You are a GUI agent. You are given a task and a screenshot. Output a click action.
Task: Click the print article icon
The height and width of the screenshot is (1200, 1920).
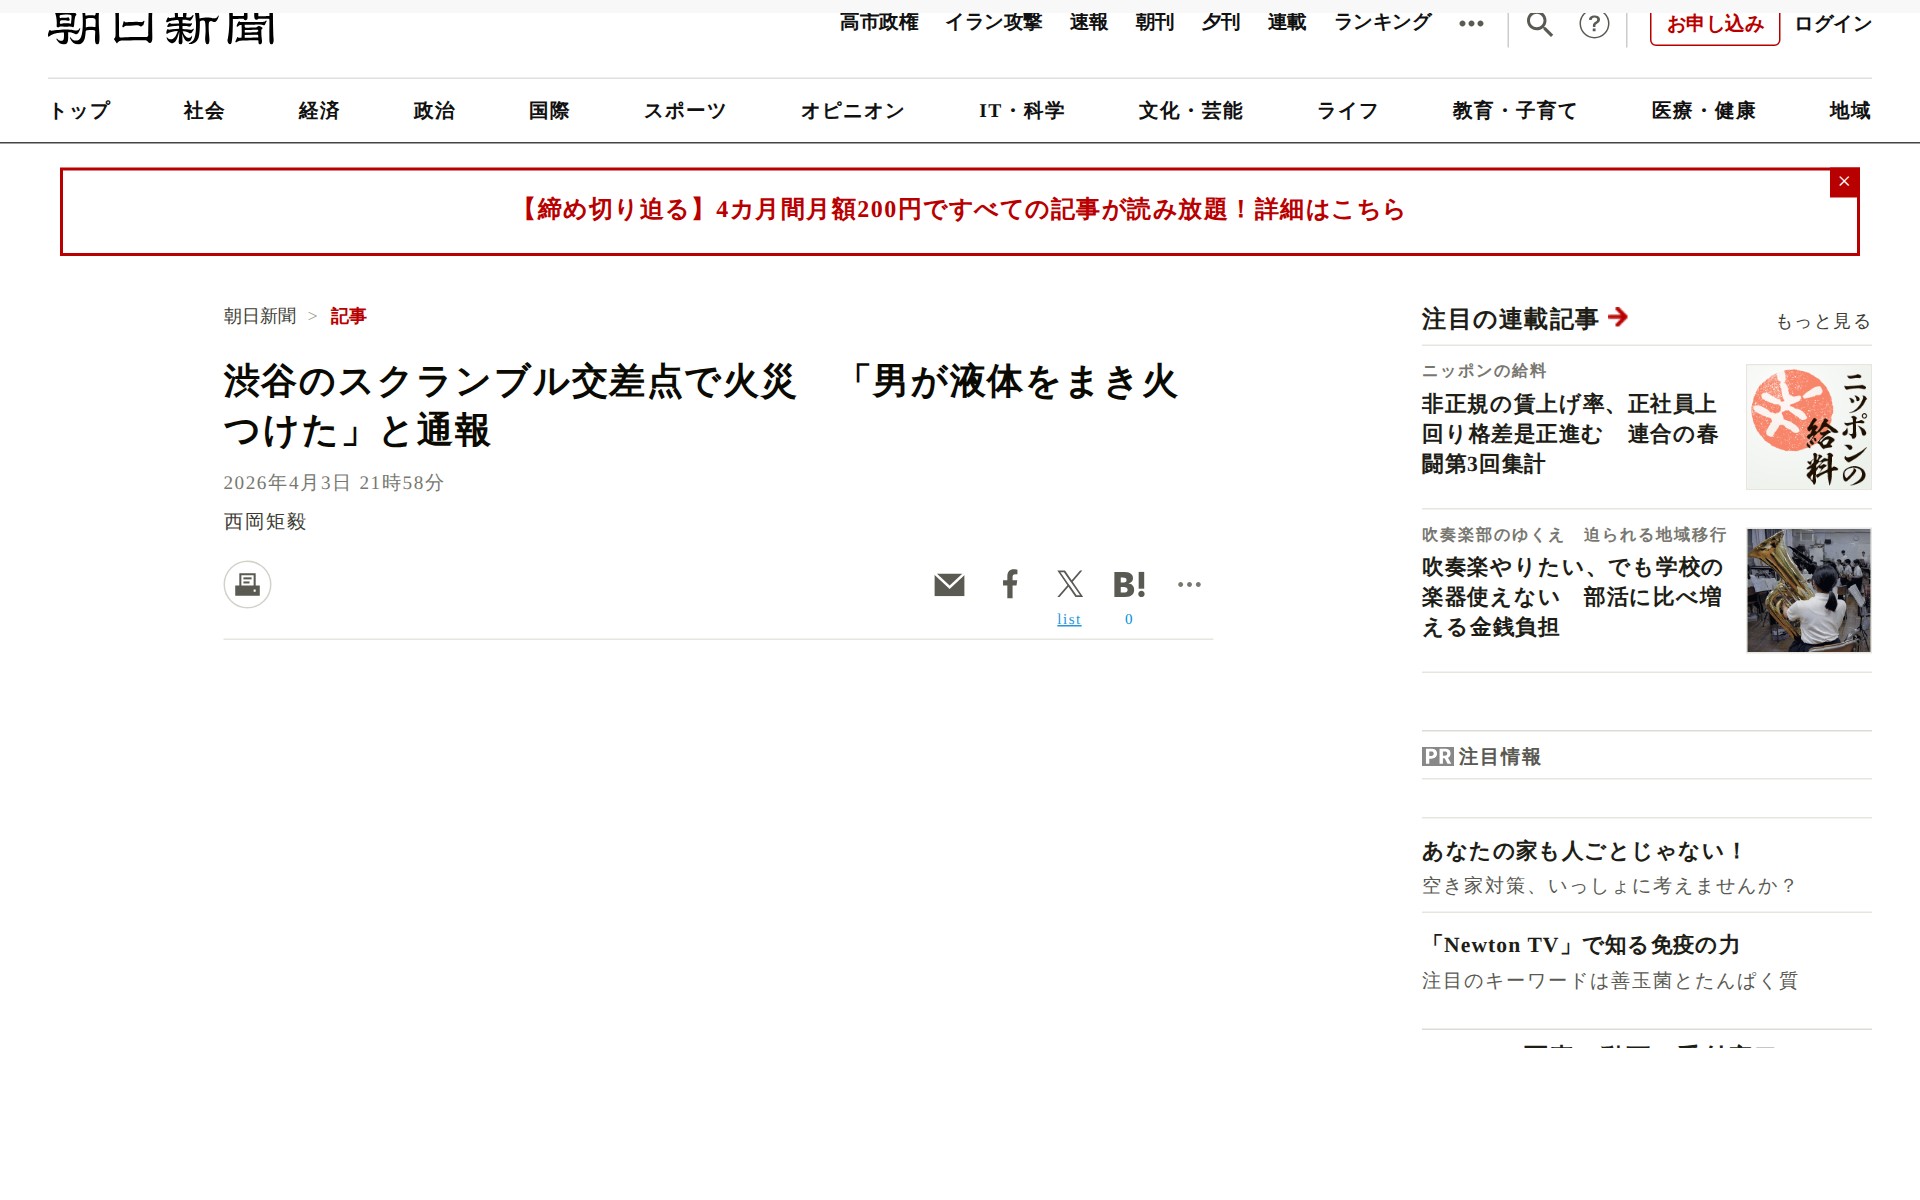(247, 584)
